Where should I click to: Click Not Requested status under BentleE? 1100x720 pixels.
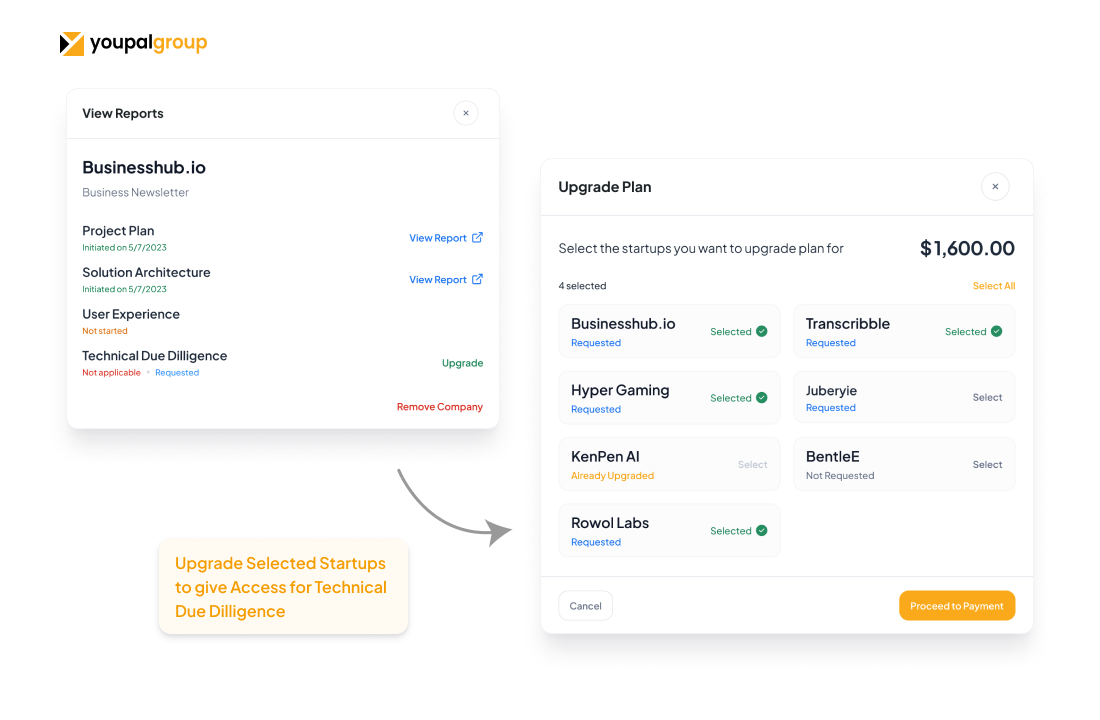coord(840,476)
